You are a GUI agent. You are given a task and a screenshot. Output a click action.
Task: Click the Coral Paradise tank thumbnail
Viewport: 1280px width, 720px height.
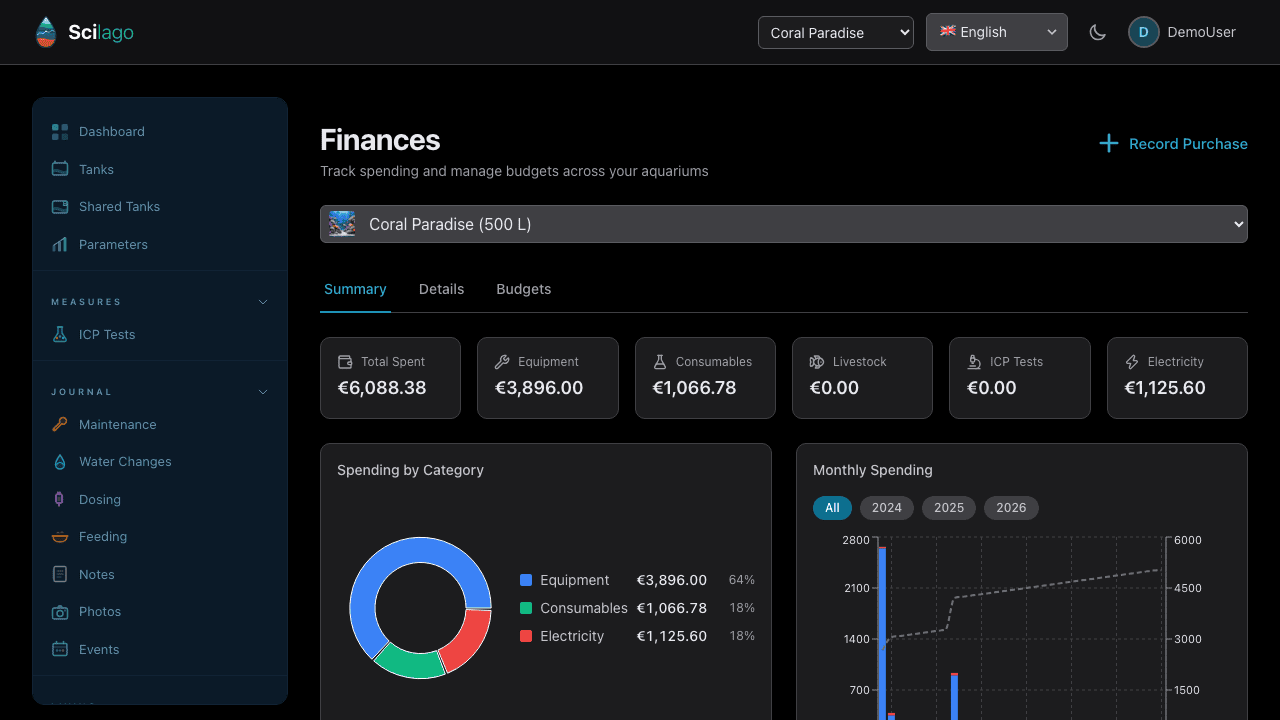[342, 223]
